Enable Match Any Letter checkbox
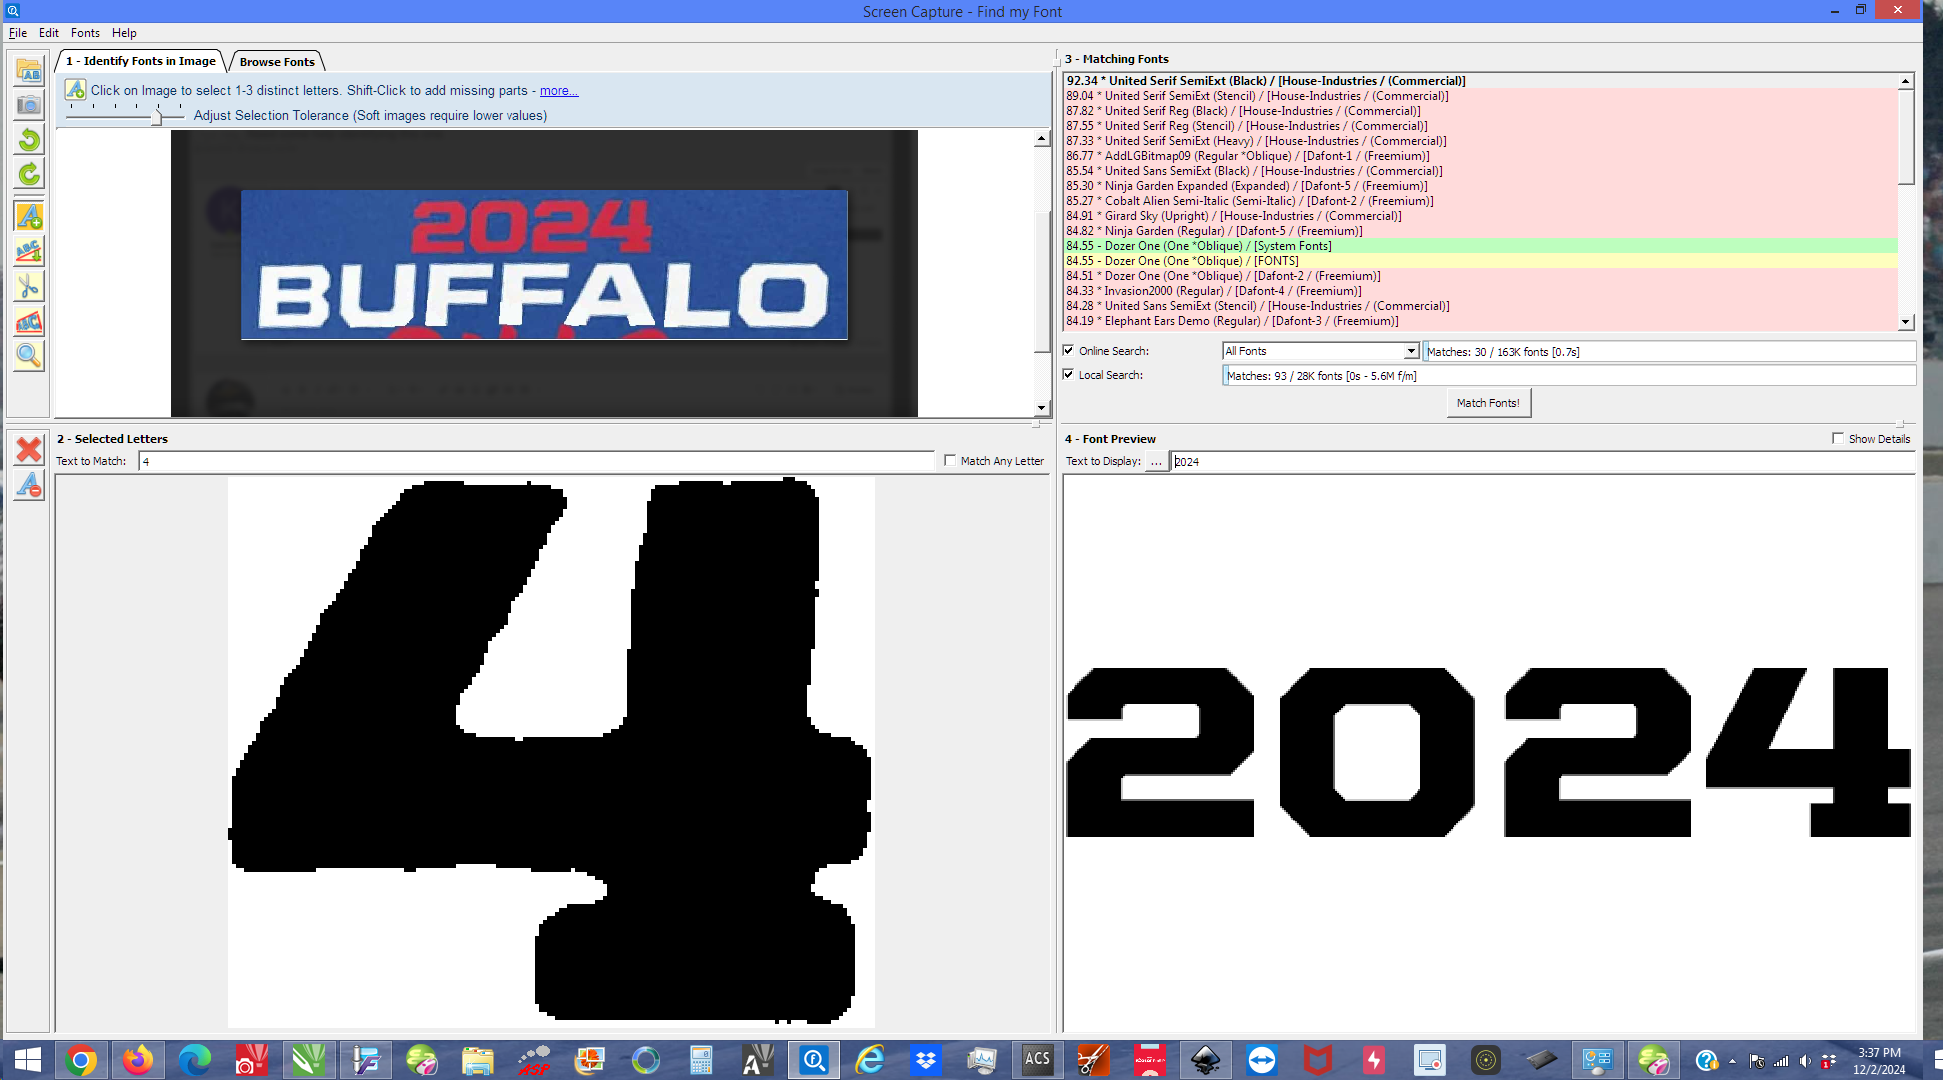Viewport: 1943px width, 1080px height. pos(950,460)
